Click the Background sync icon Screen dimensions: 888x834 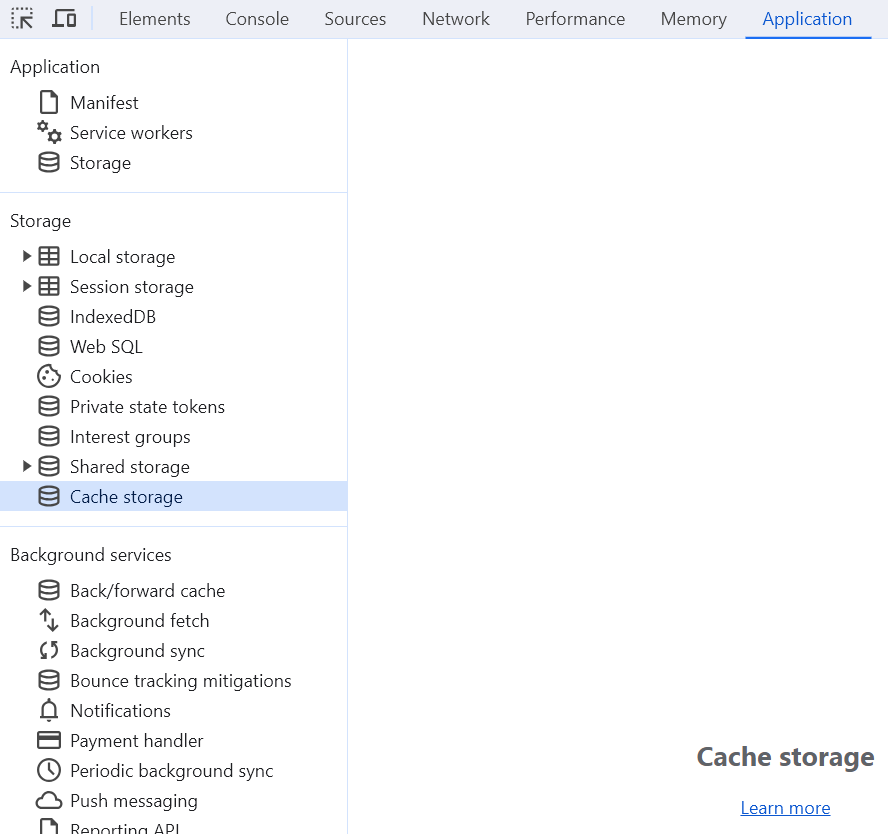pos(49,651)
